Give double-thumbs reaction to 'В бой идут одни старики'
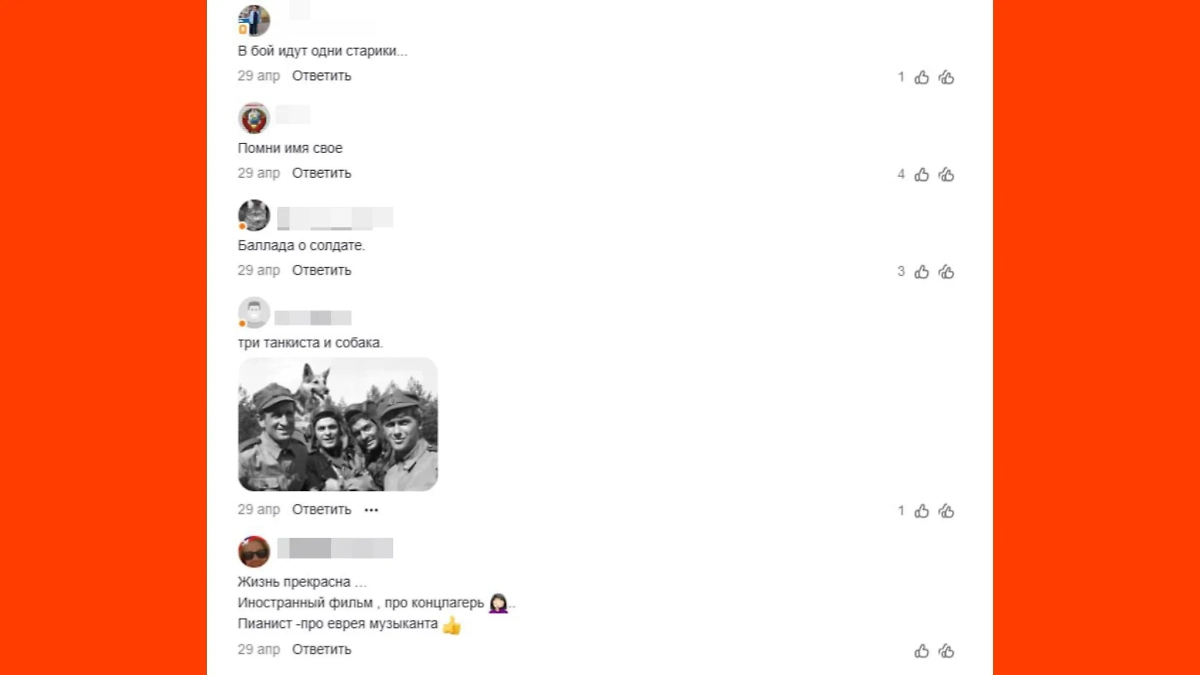This screenshot has height=675, width=1200. tap(947, 77)
